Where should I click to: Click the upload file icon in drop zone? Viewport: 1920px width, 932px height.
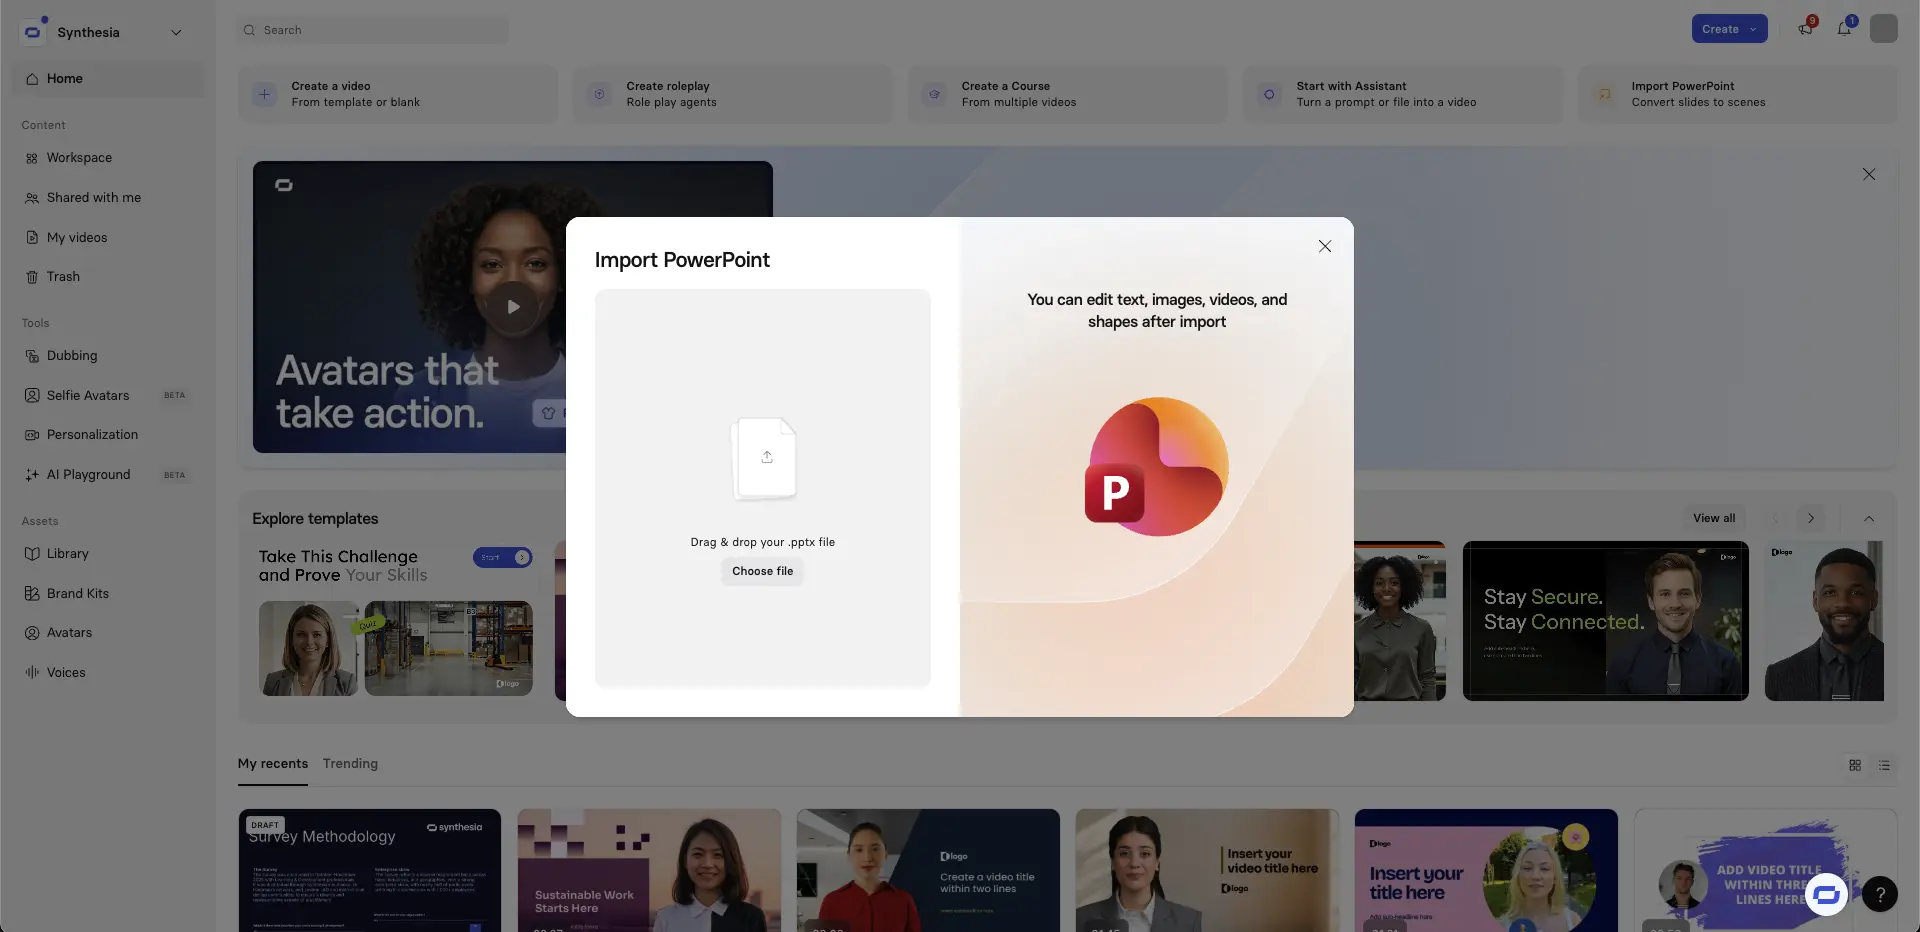pos(766,457)
